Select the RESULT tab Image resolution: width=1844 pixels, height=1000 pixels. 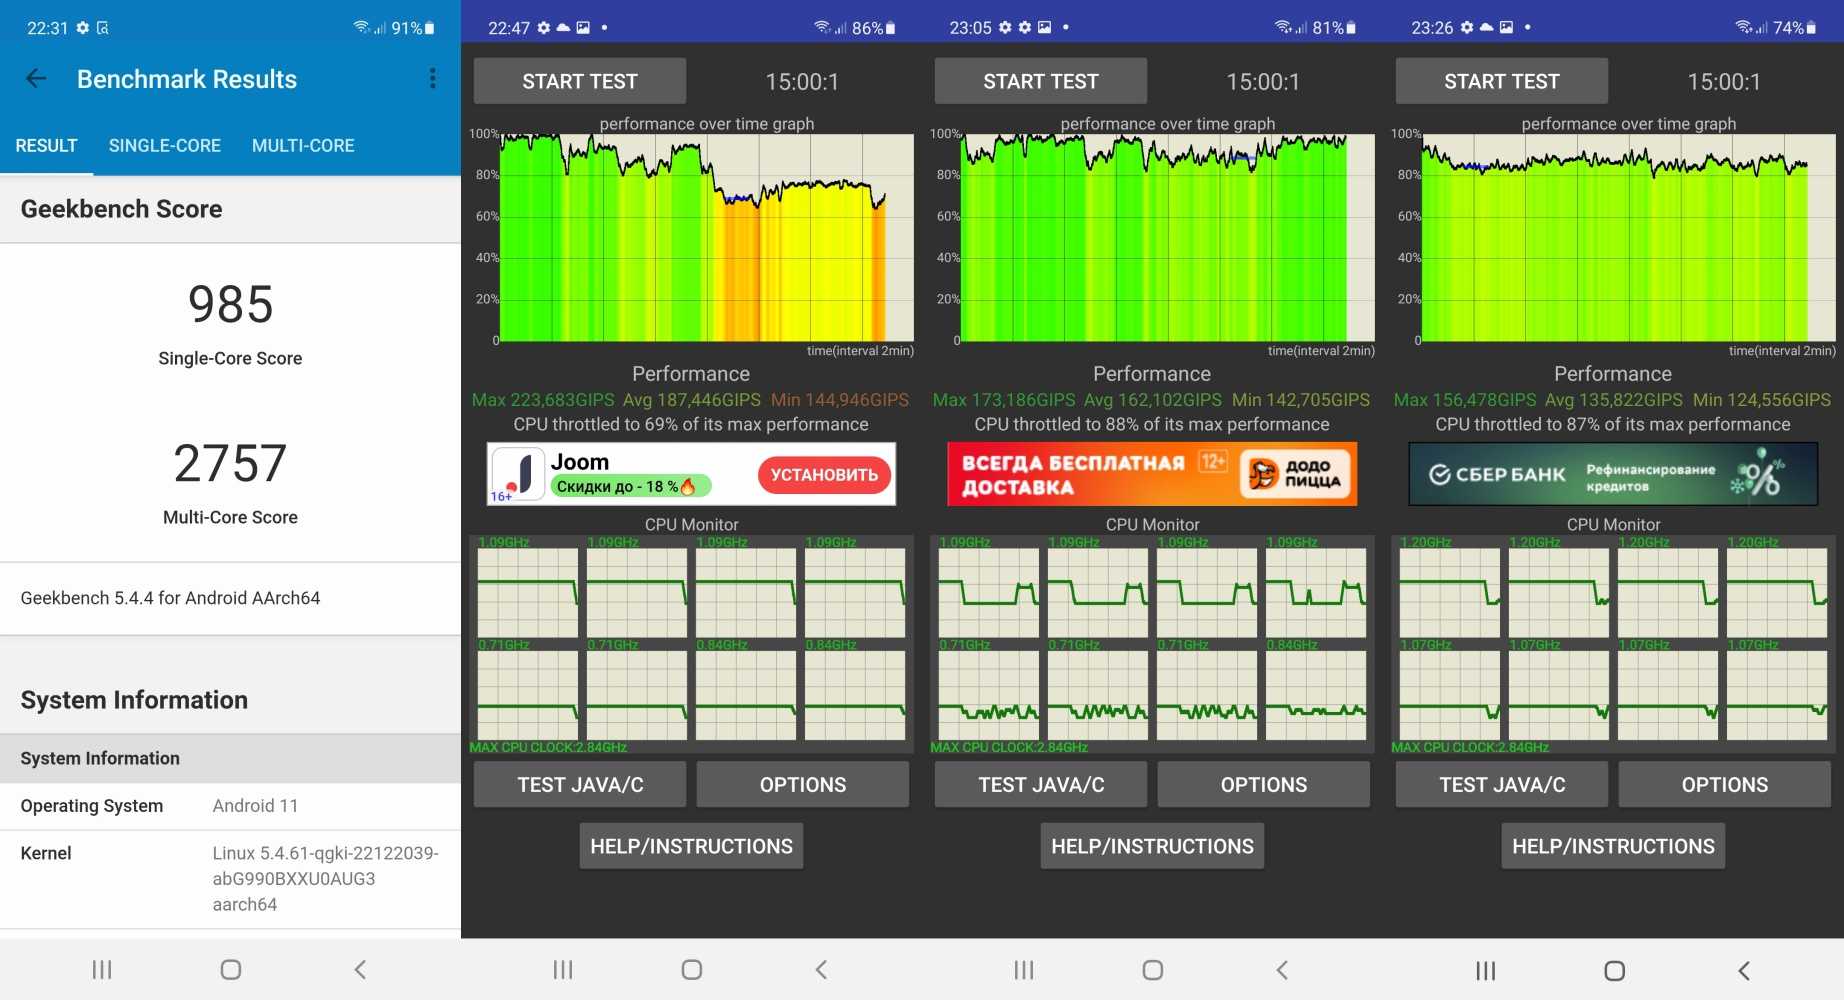[46, 146]
